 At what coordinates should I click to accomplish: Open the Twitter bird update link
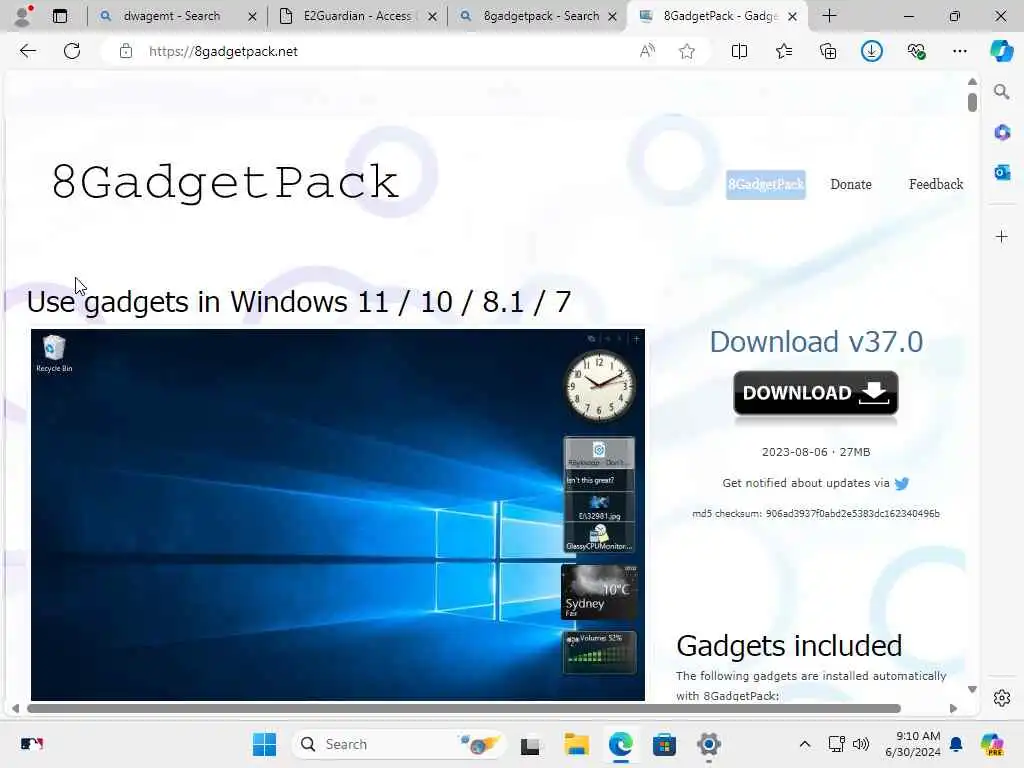pos(902,483)
